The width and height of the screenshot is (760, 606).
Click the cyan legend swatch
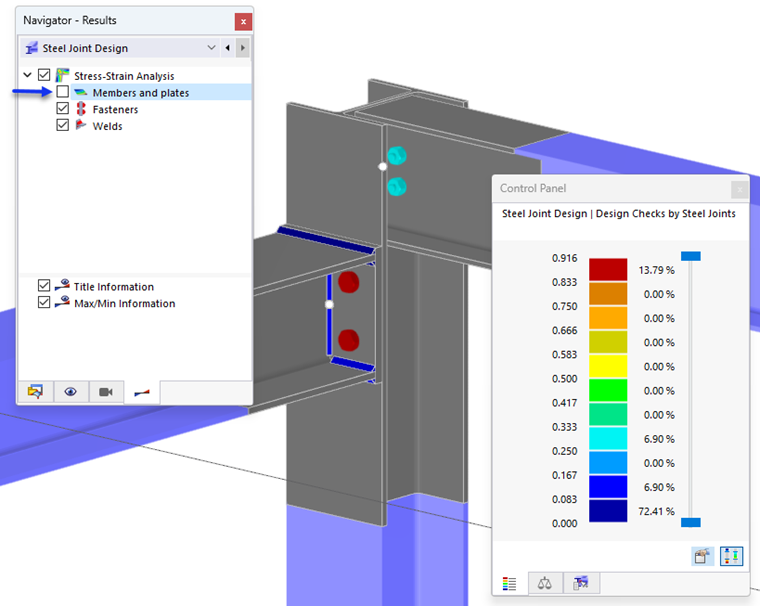608,438
